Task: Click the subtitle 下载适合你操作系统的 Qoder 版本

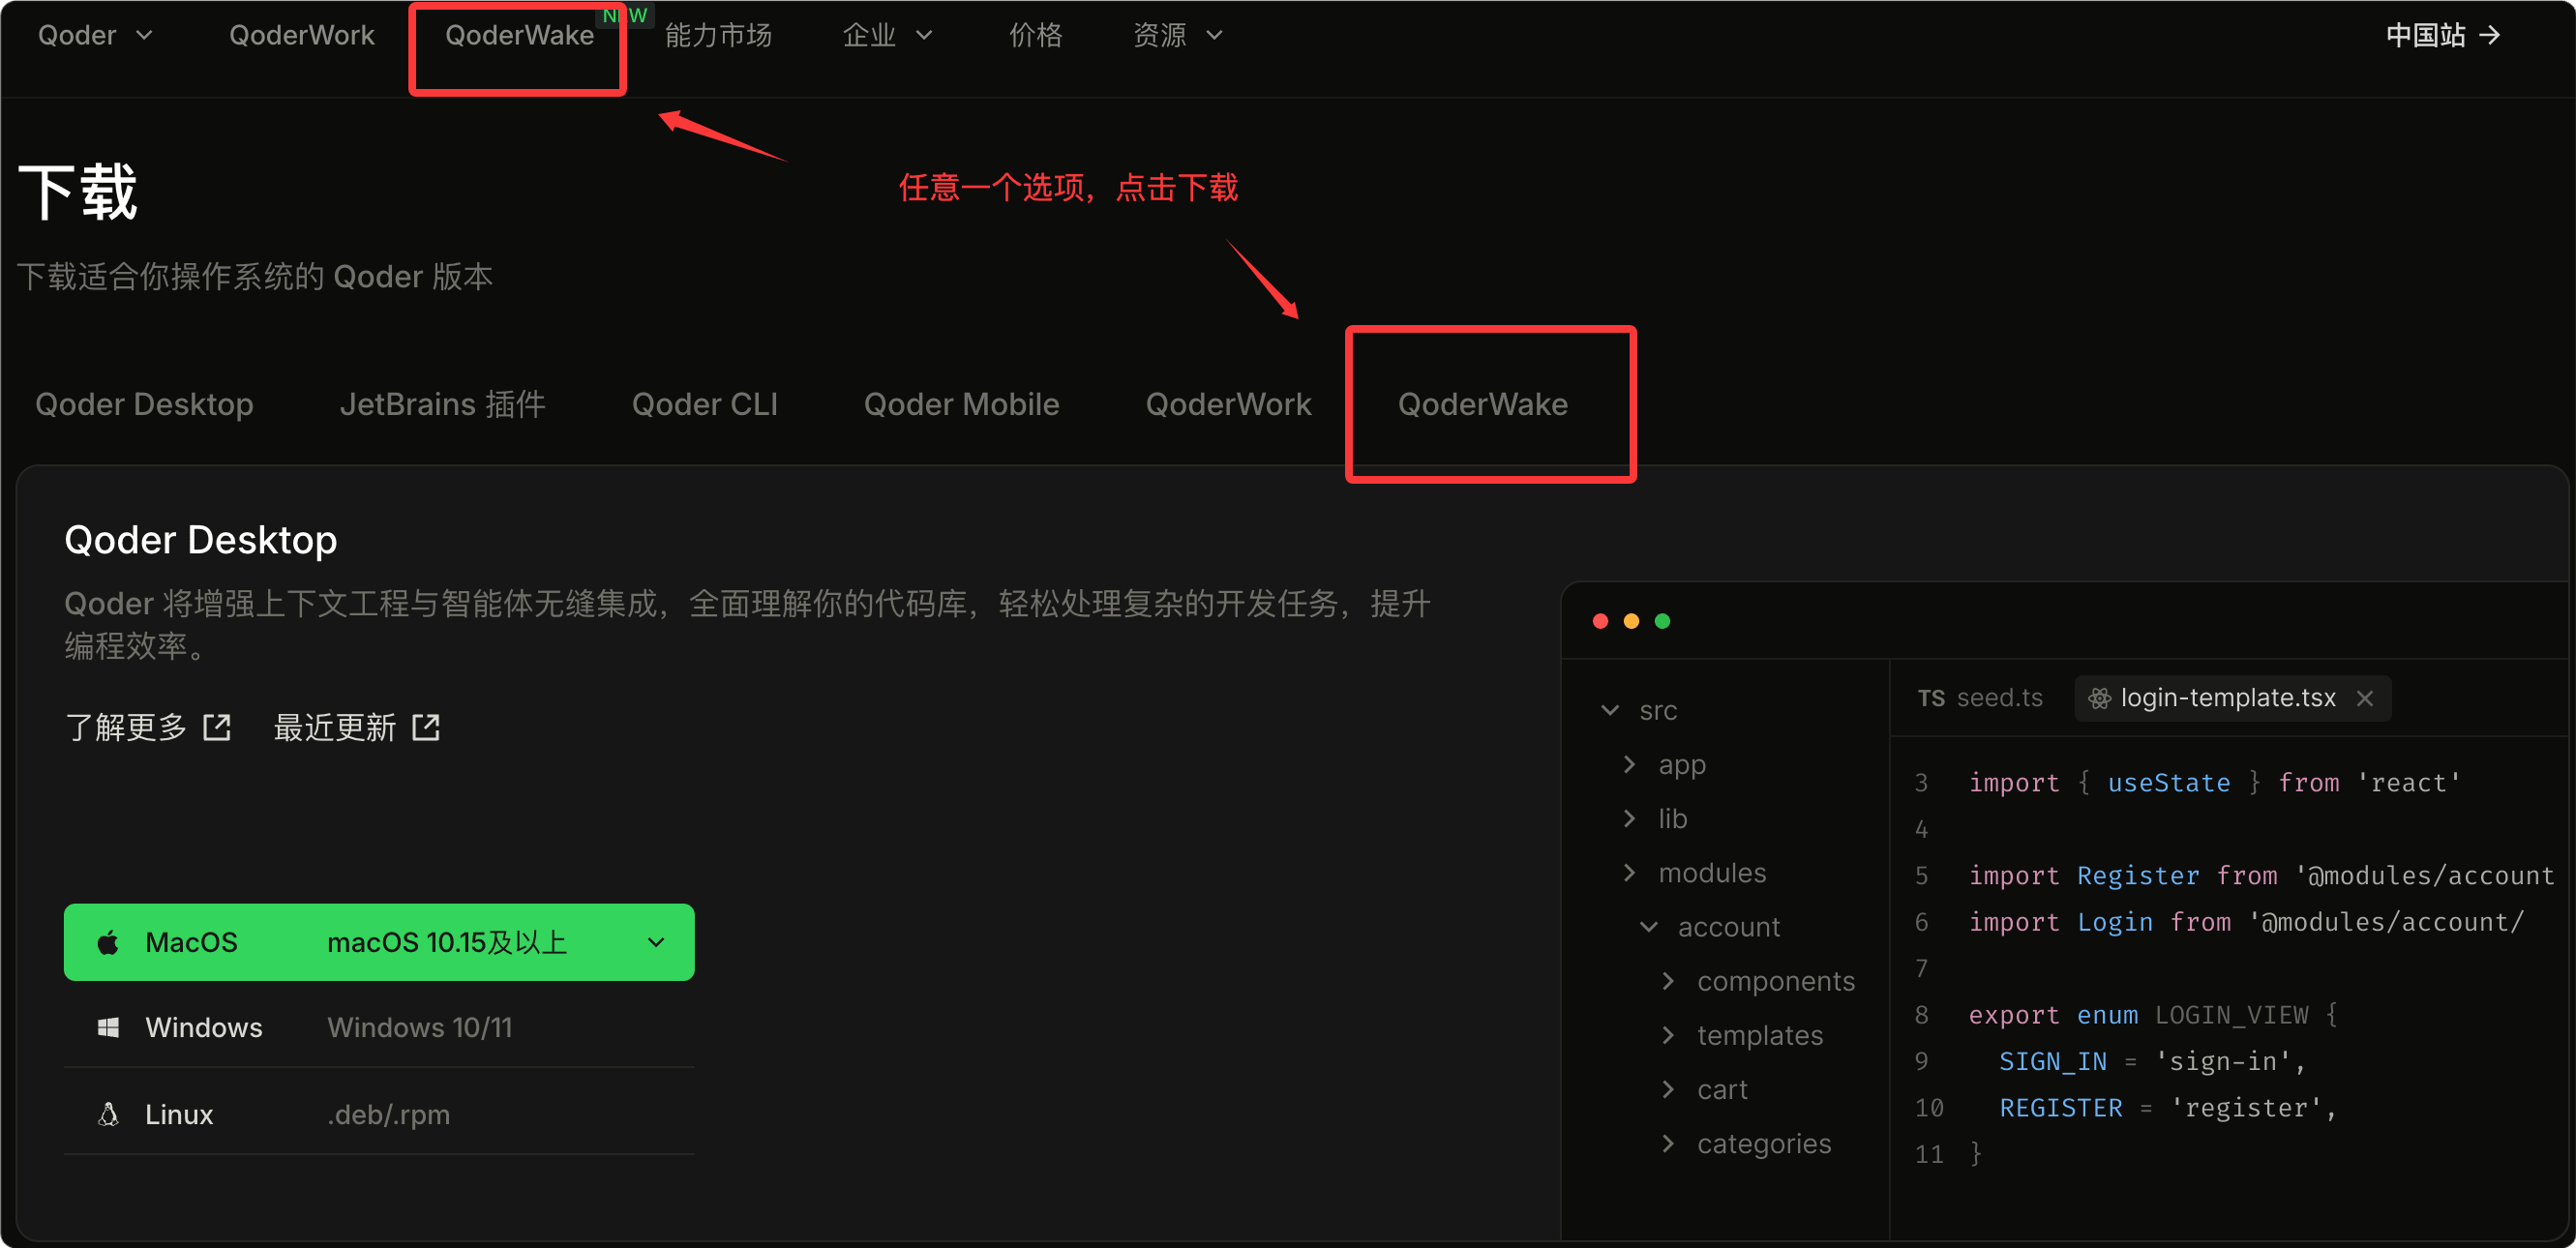Action: coord(255,276)
